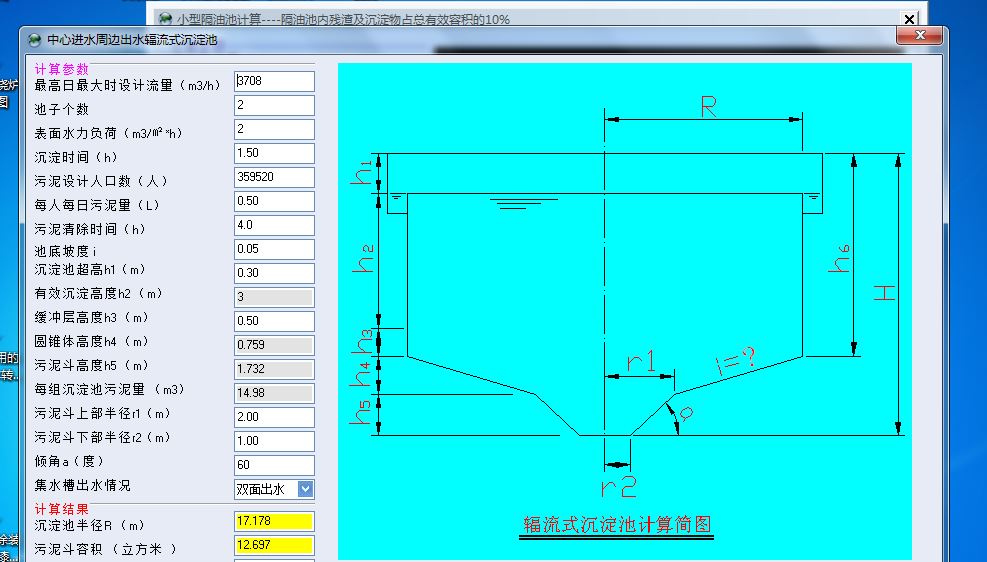Click the sludge removal time field showing 4.0
This screenshot has height=562, width=987.
click(x=274, y=225)
